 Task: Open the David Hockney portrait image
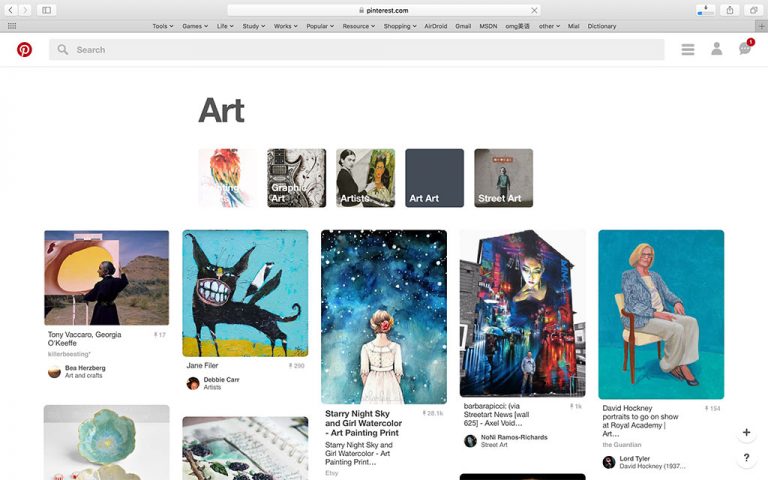[661, 314]
